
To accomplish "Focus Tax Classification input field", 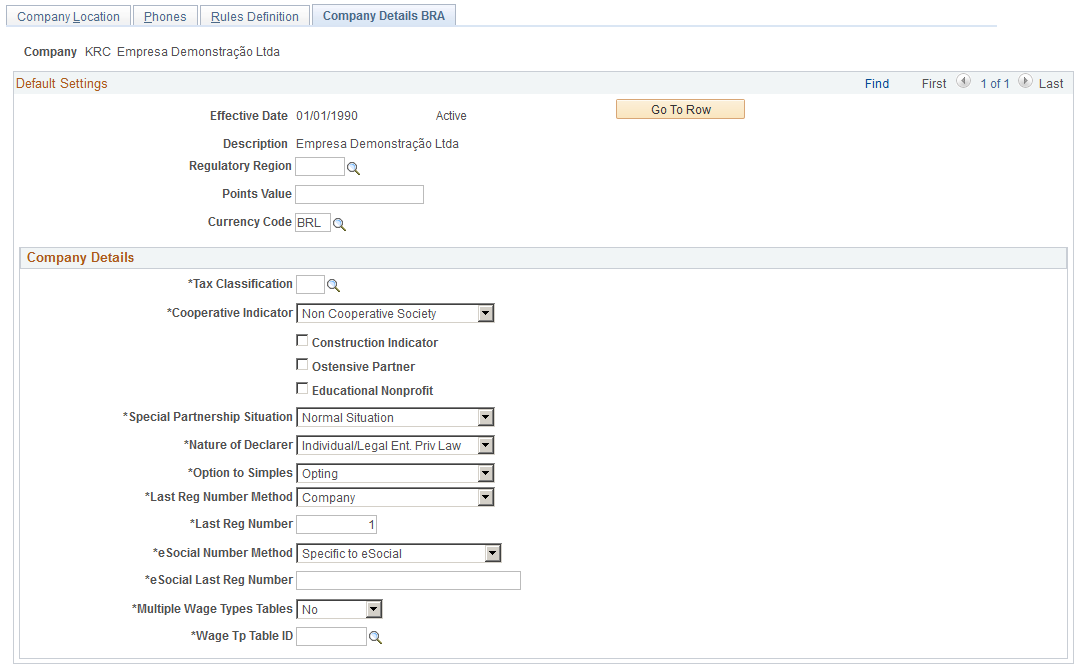I will tap(310, 285).
